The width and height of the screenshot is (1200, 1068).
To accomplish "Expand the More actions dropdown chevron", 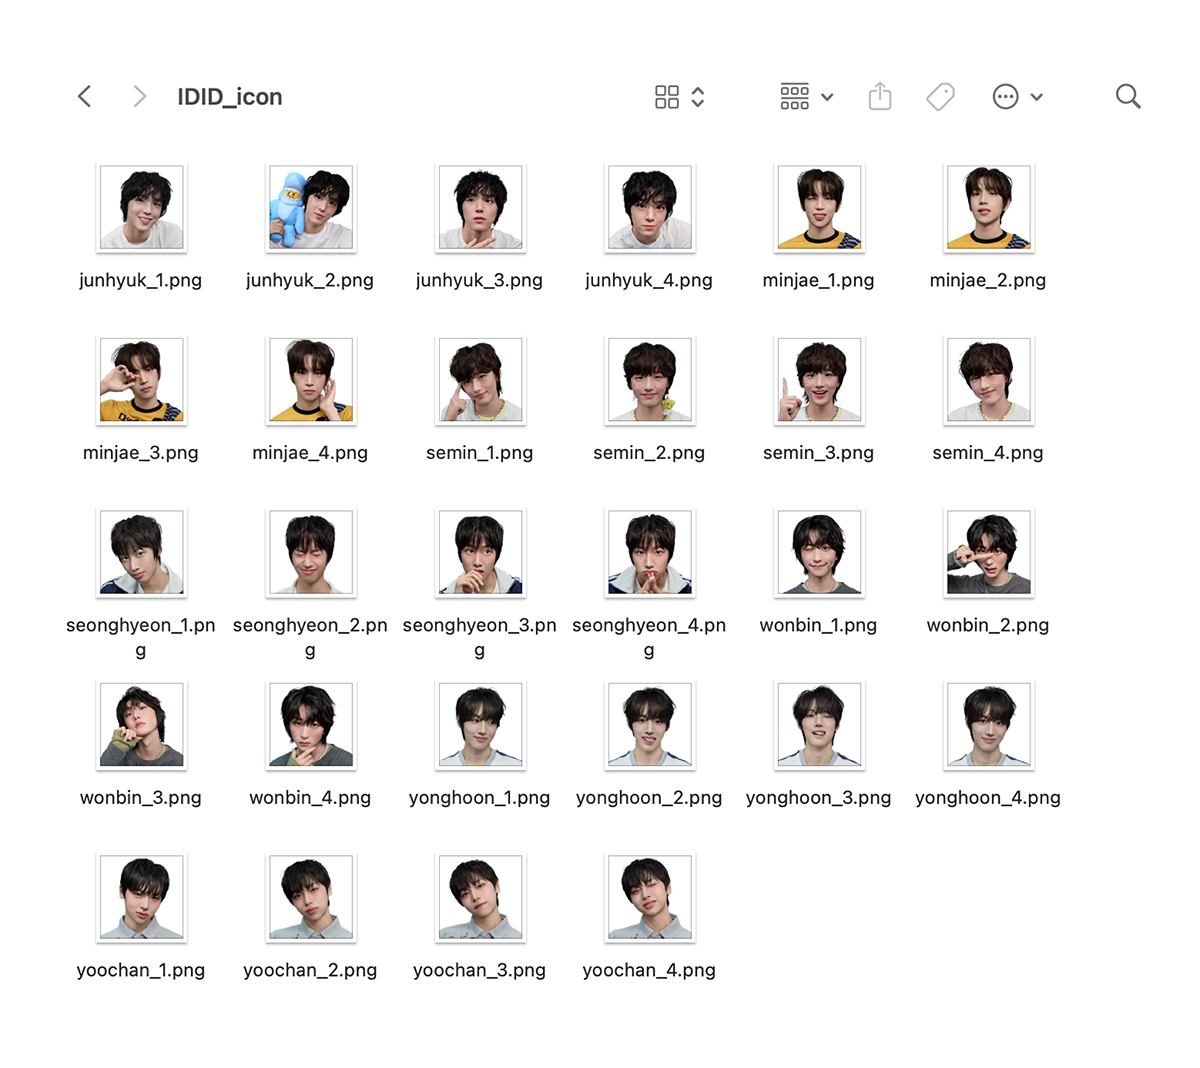I will pos(1037,97).
